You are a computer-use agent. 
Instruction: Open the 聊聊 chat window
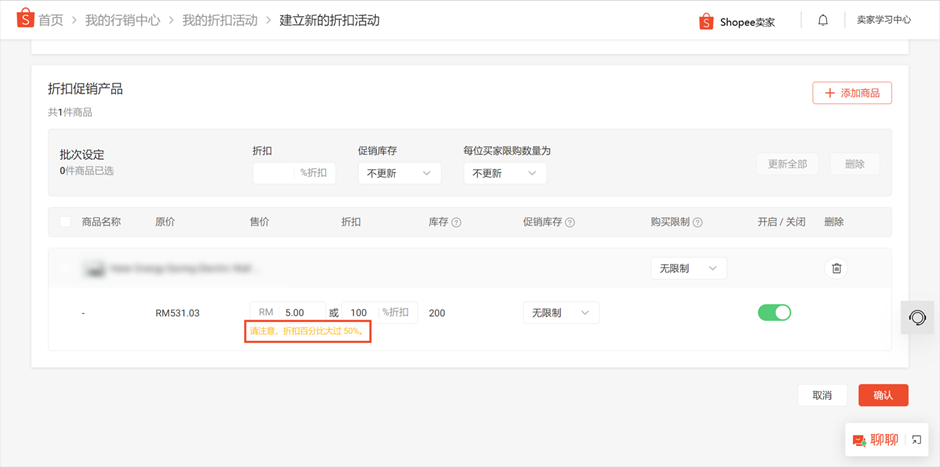coord(876,440)
